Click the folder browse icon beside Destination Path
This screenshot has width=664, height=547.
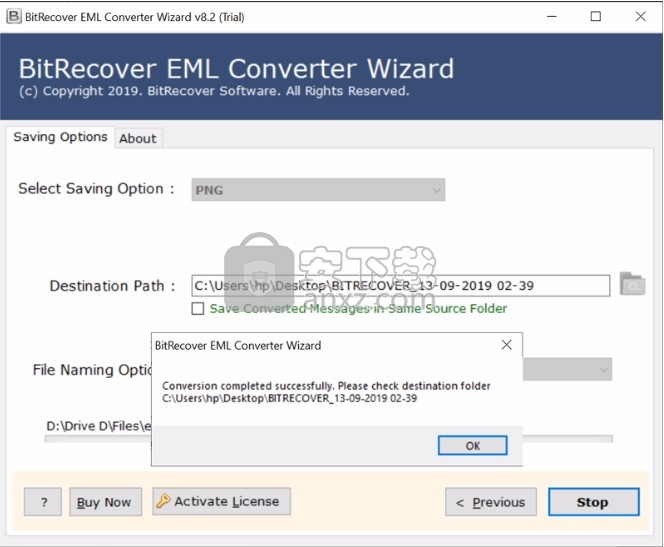click(632, 284)
